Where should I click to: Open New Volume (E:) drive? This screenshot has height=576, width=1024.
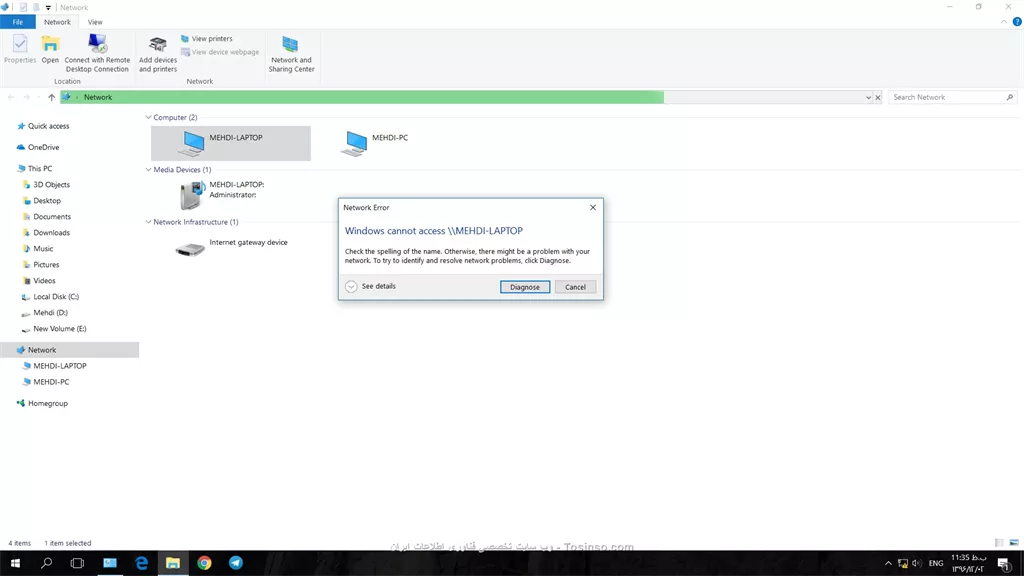point(54,329)
